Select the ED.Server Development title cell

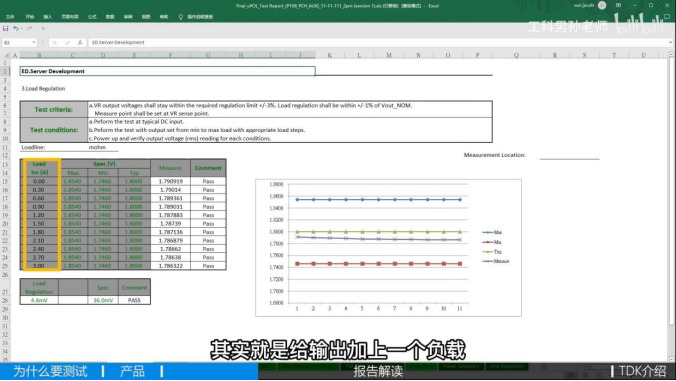[x=167, y=71]
